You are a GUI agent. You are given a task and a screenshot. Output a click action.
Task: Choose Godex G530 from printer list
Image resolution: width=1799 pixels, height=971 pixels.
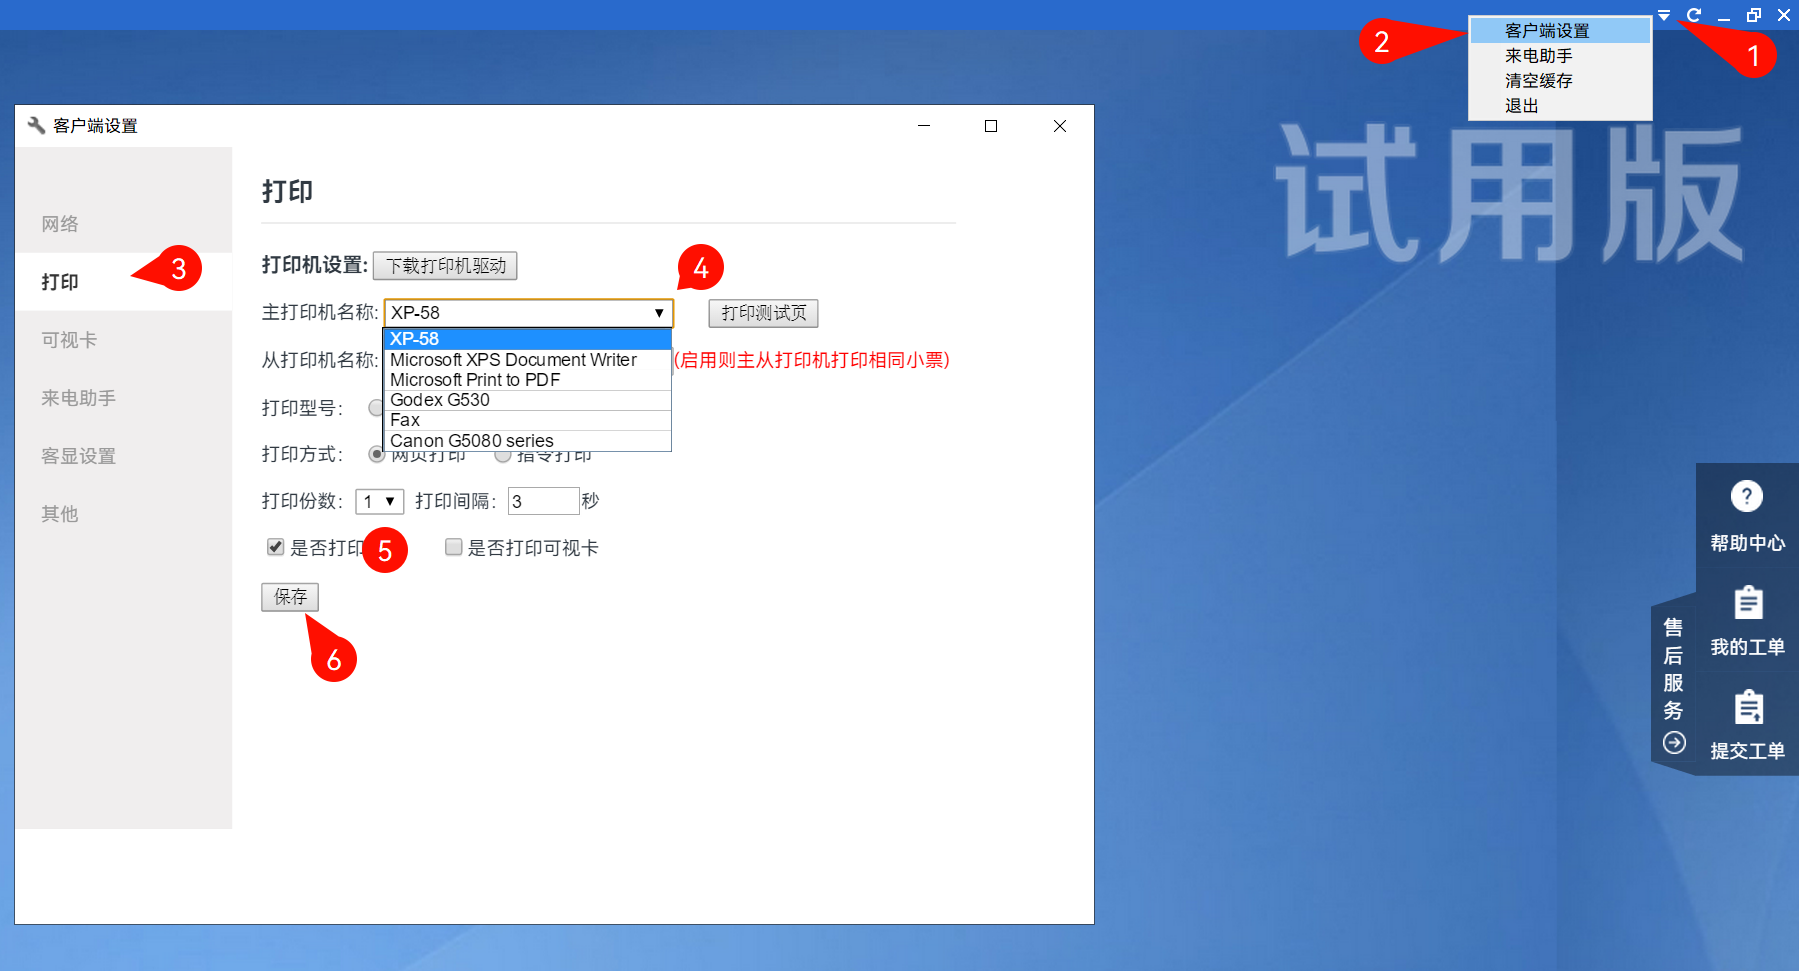pos(527,400)
